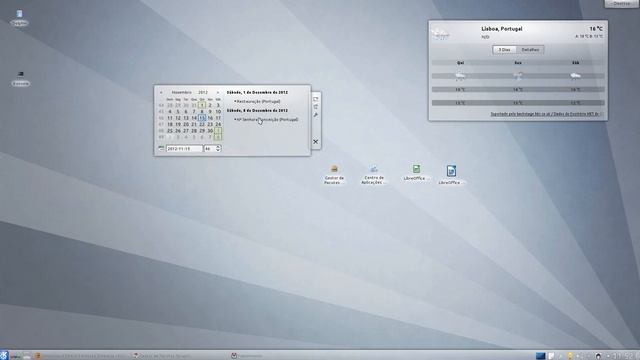Viewport: 640px width, 360px height.
Task: Select day 25 in the calendar
Action: click(x=170, y=131)
